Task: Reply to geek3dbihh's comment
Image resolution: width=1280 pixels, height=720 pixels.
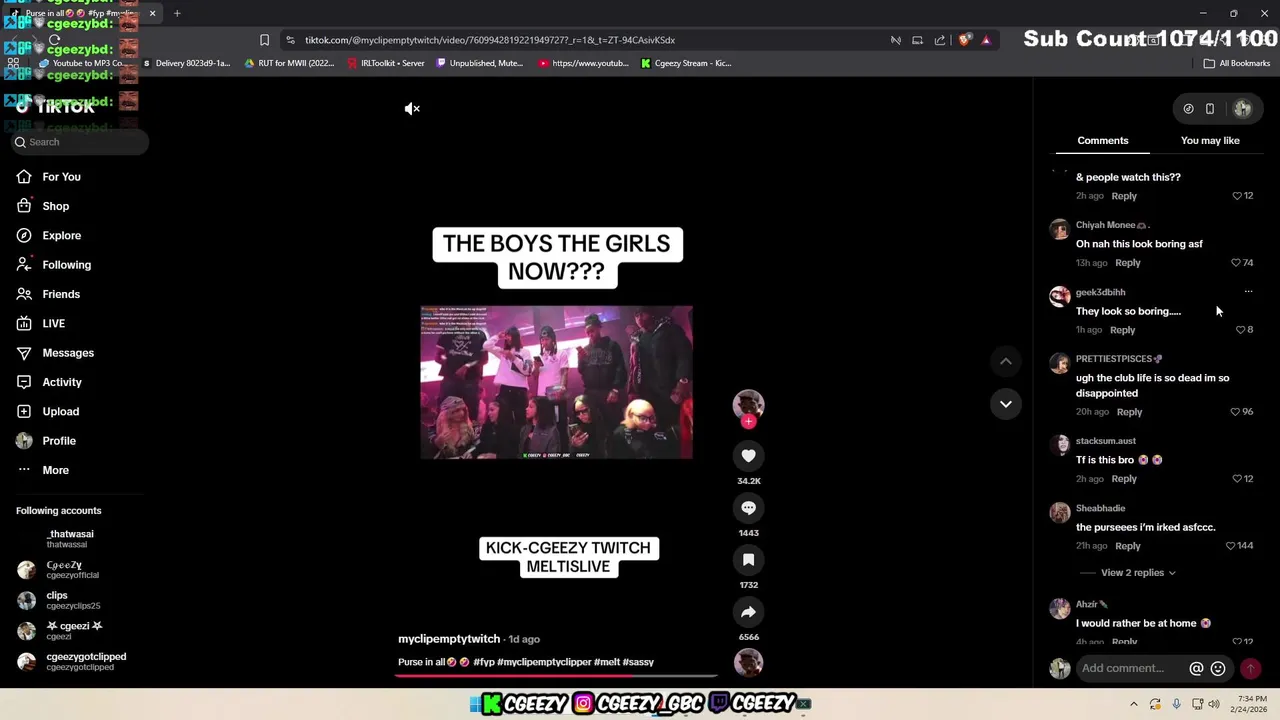Action: click(x=1122, y=330)
